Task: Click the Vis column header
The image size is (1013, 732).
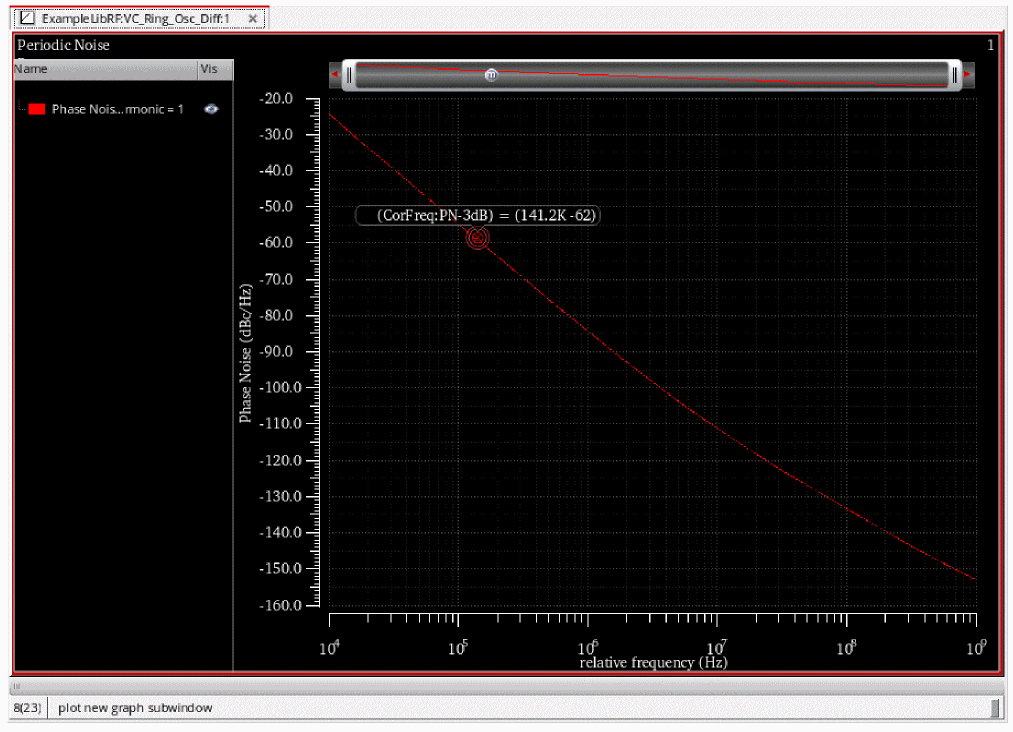Action: 209,69
